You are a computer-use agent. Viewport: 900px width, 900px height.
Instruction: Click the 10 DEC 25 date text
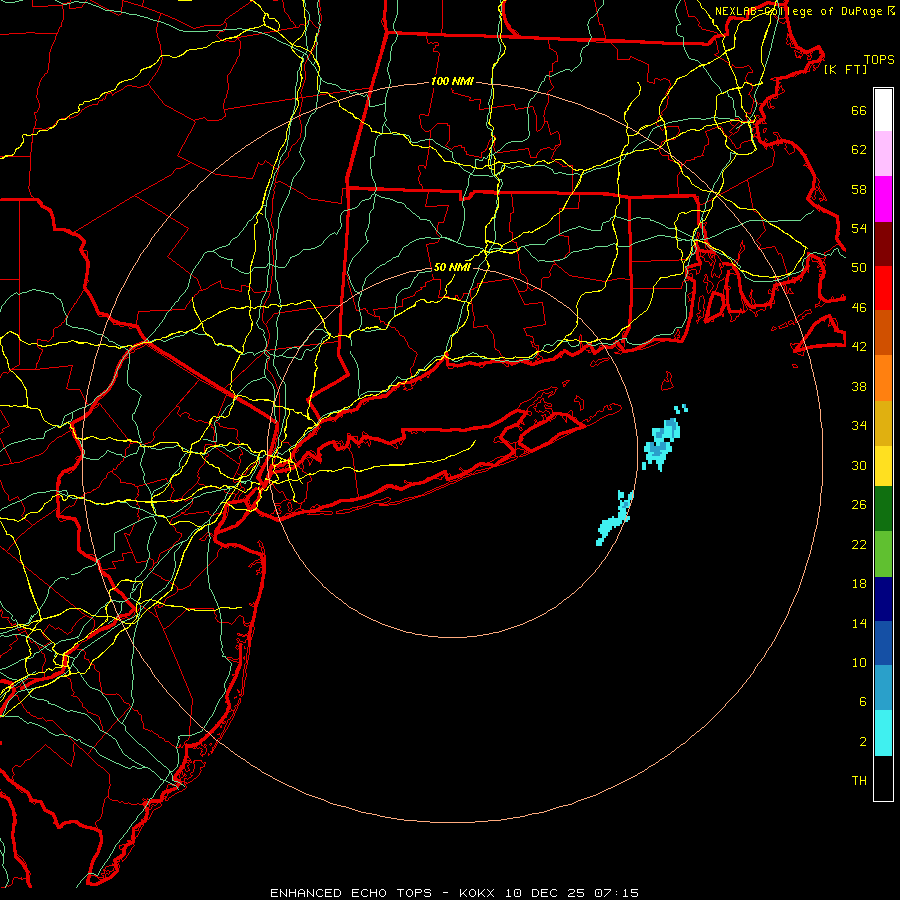pyautogui.click(x=545, y=893)
